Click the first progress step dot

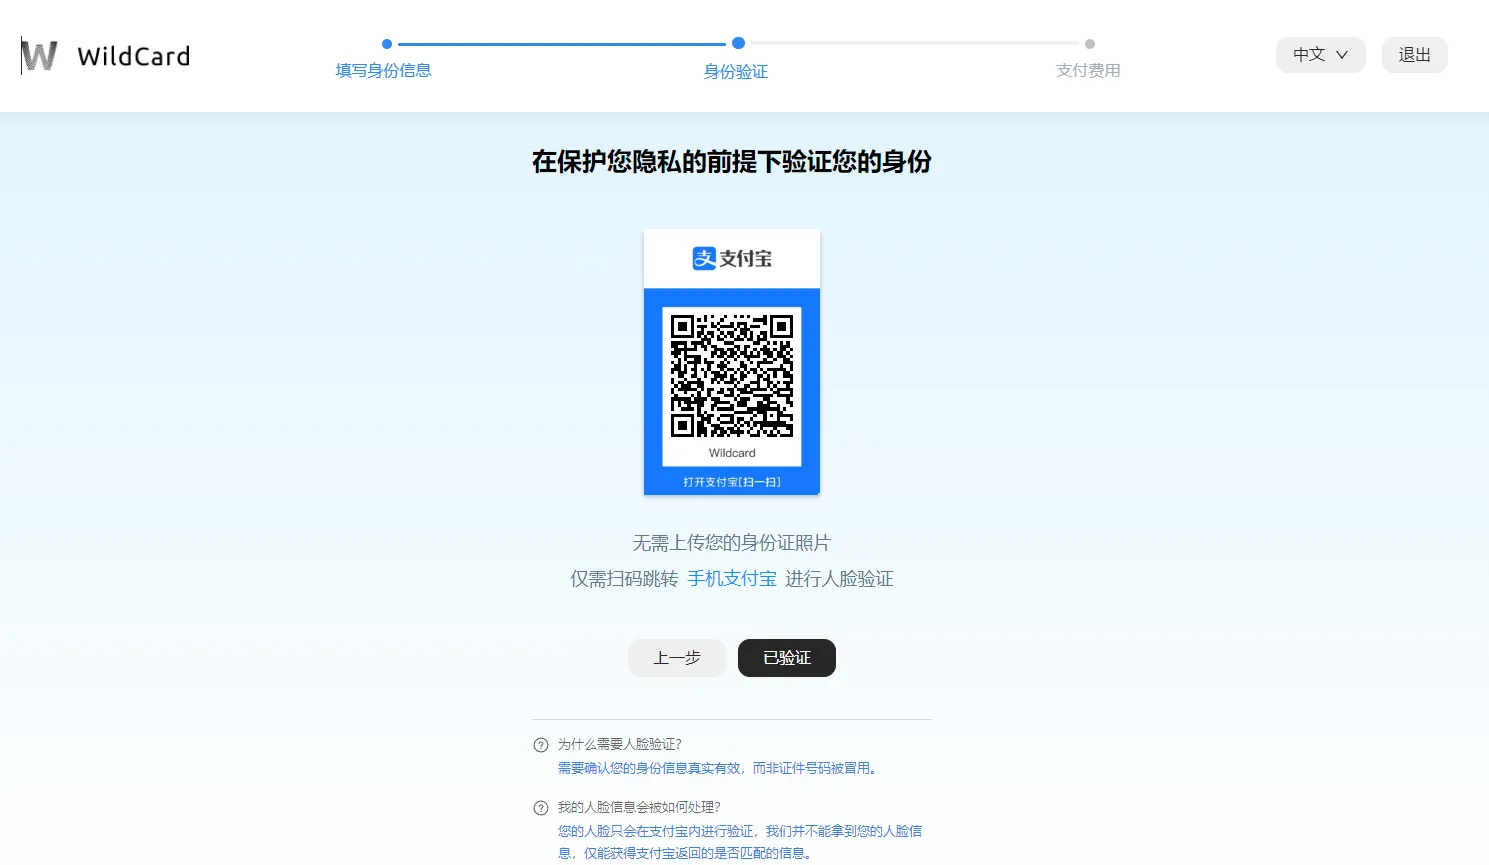pyautogui.click(x=387, y=44)
